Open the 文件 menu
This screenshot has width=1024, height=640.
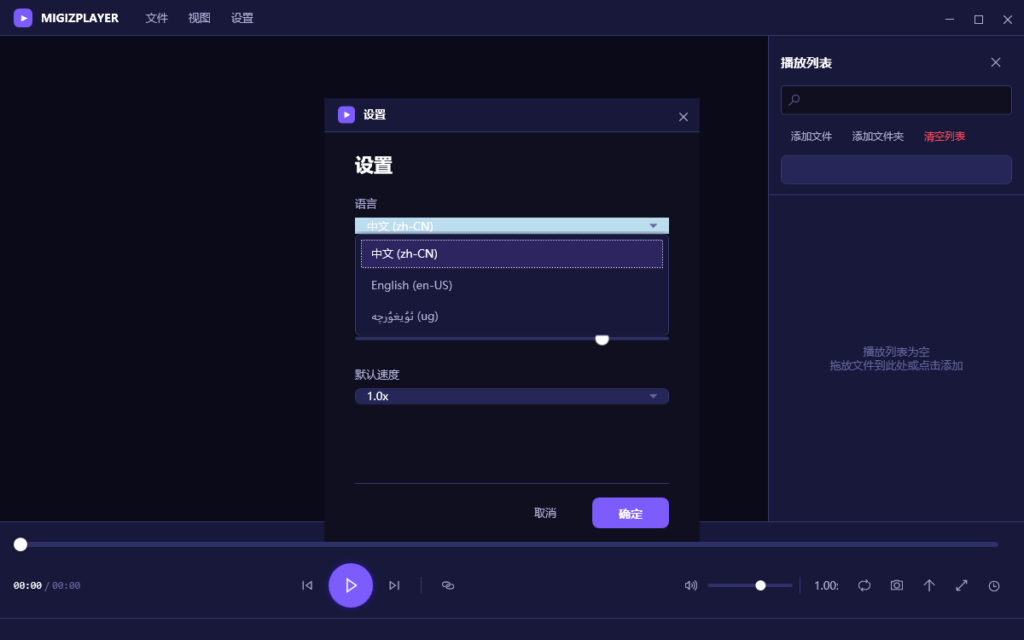157,18
